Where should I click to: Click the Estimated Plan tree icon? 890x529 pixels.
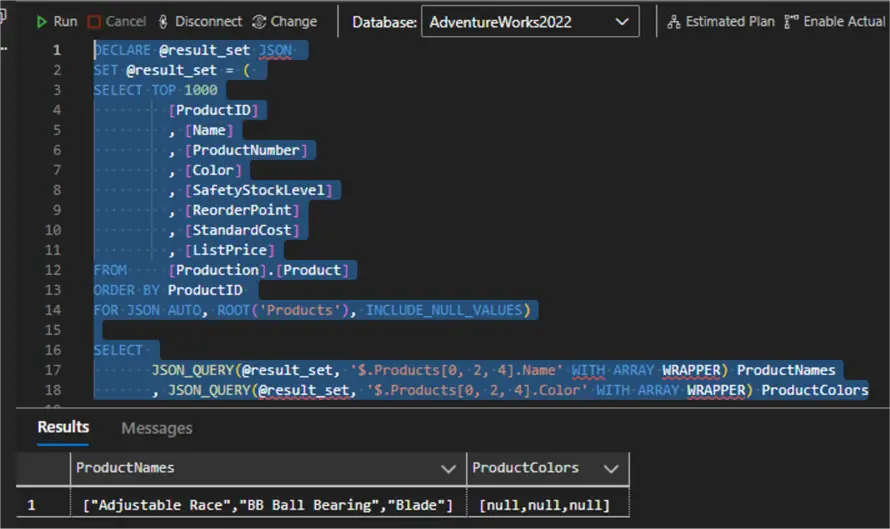coord(673,22)
